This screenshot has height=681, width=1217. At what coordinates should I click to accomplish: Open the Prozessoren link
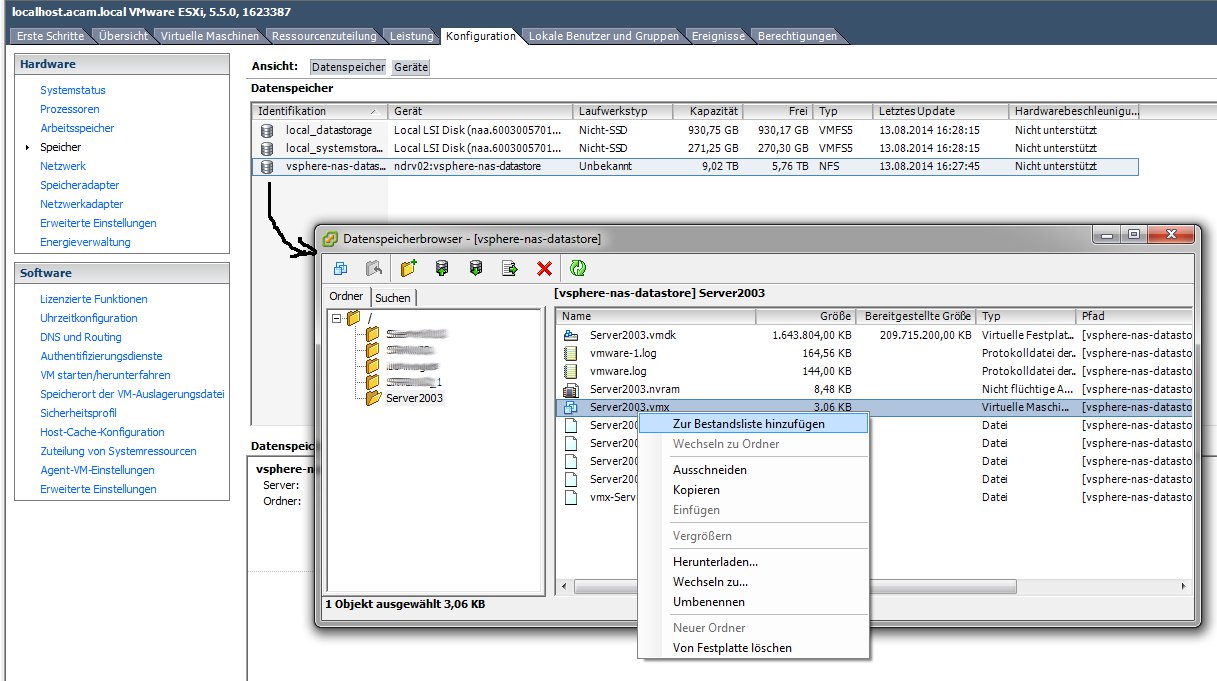point(70,109)
